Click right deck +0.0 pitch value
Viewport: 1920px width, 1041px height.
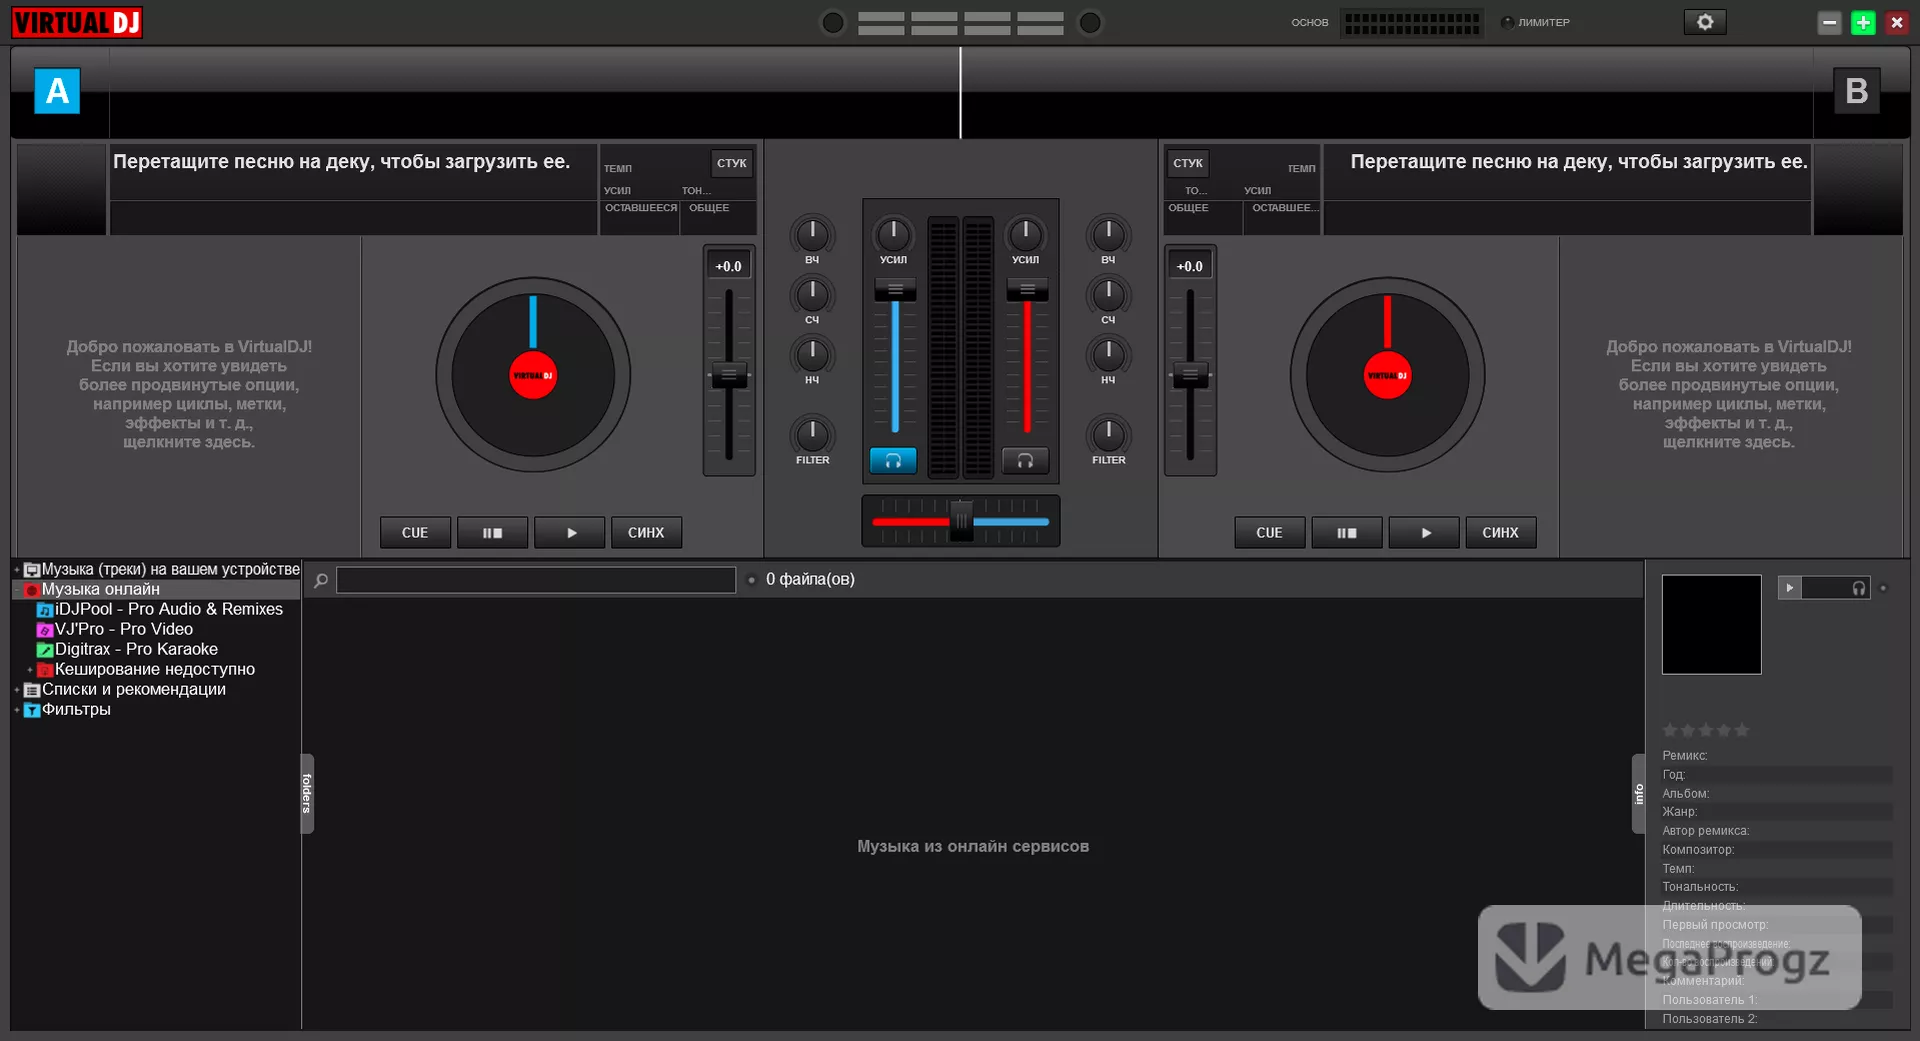pos(1190,266)
